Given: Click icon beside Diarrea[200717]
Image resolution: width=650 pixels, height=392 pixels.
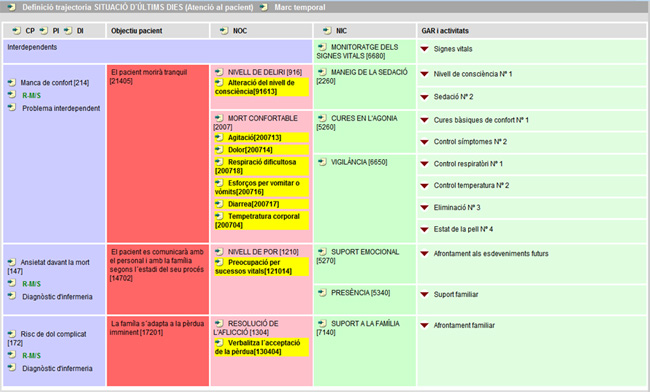Looking at the screenshot, I should pyautogui.click(x=219, y=204).
